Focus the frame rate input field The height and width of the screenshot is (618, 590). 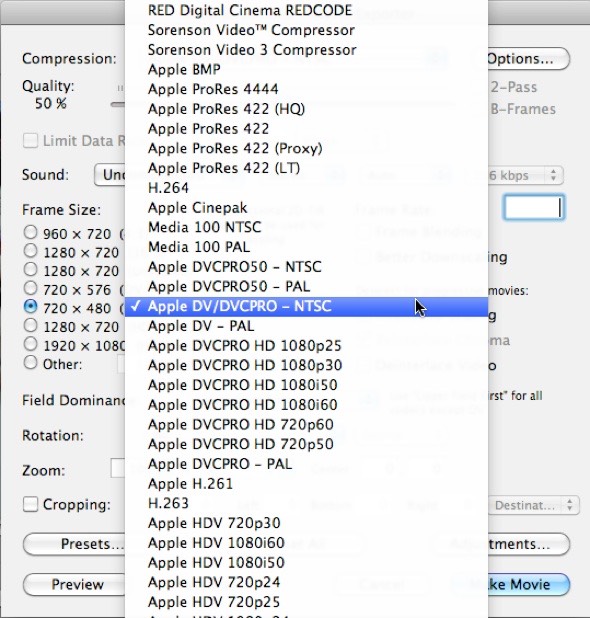click(534, 207)
